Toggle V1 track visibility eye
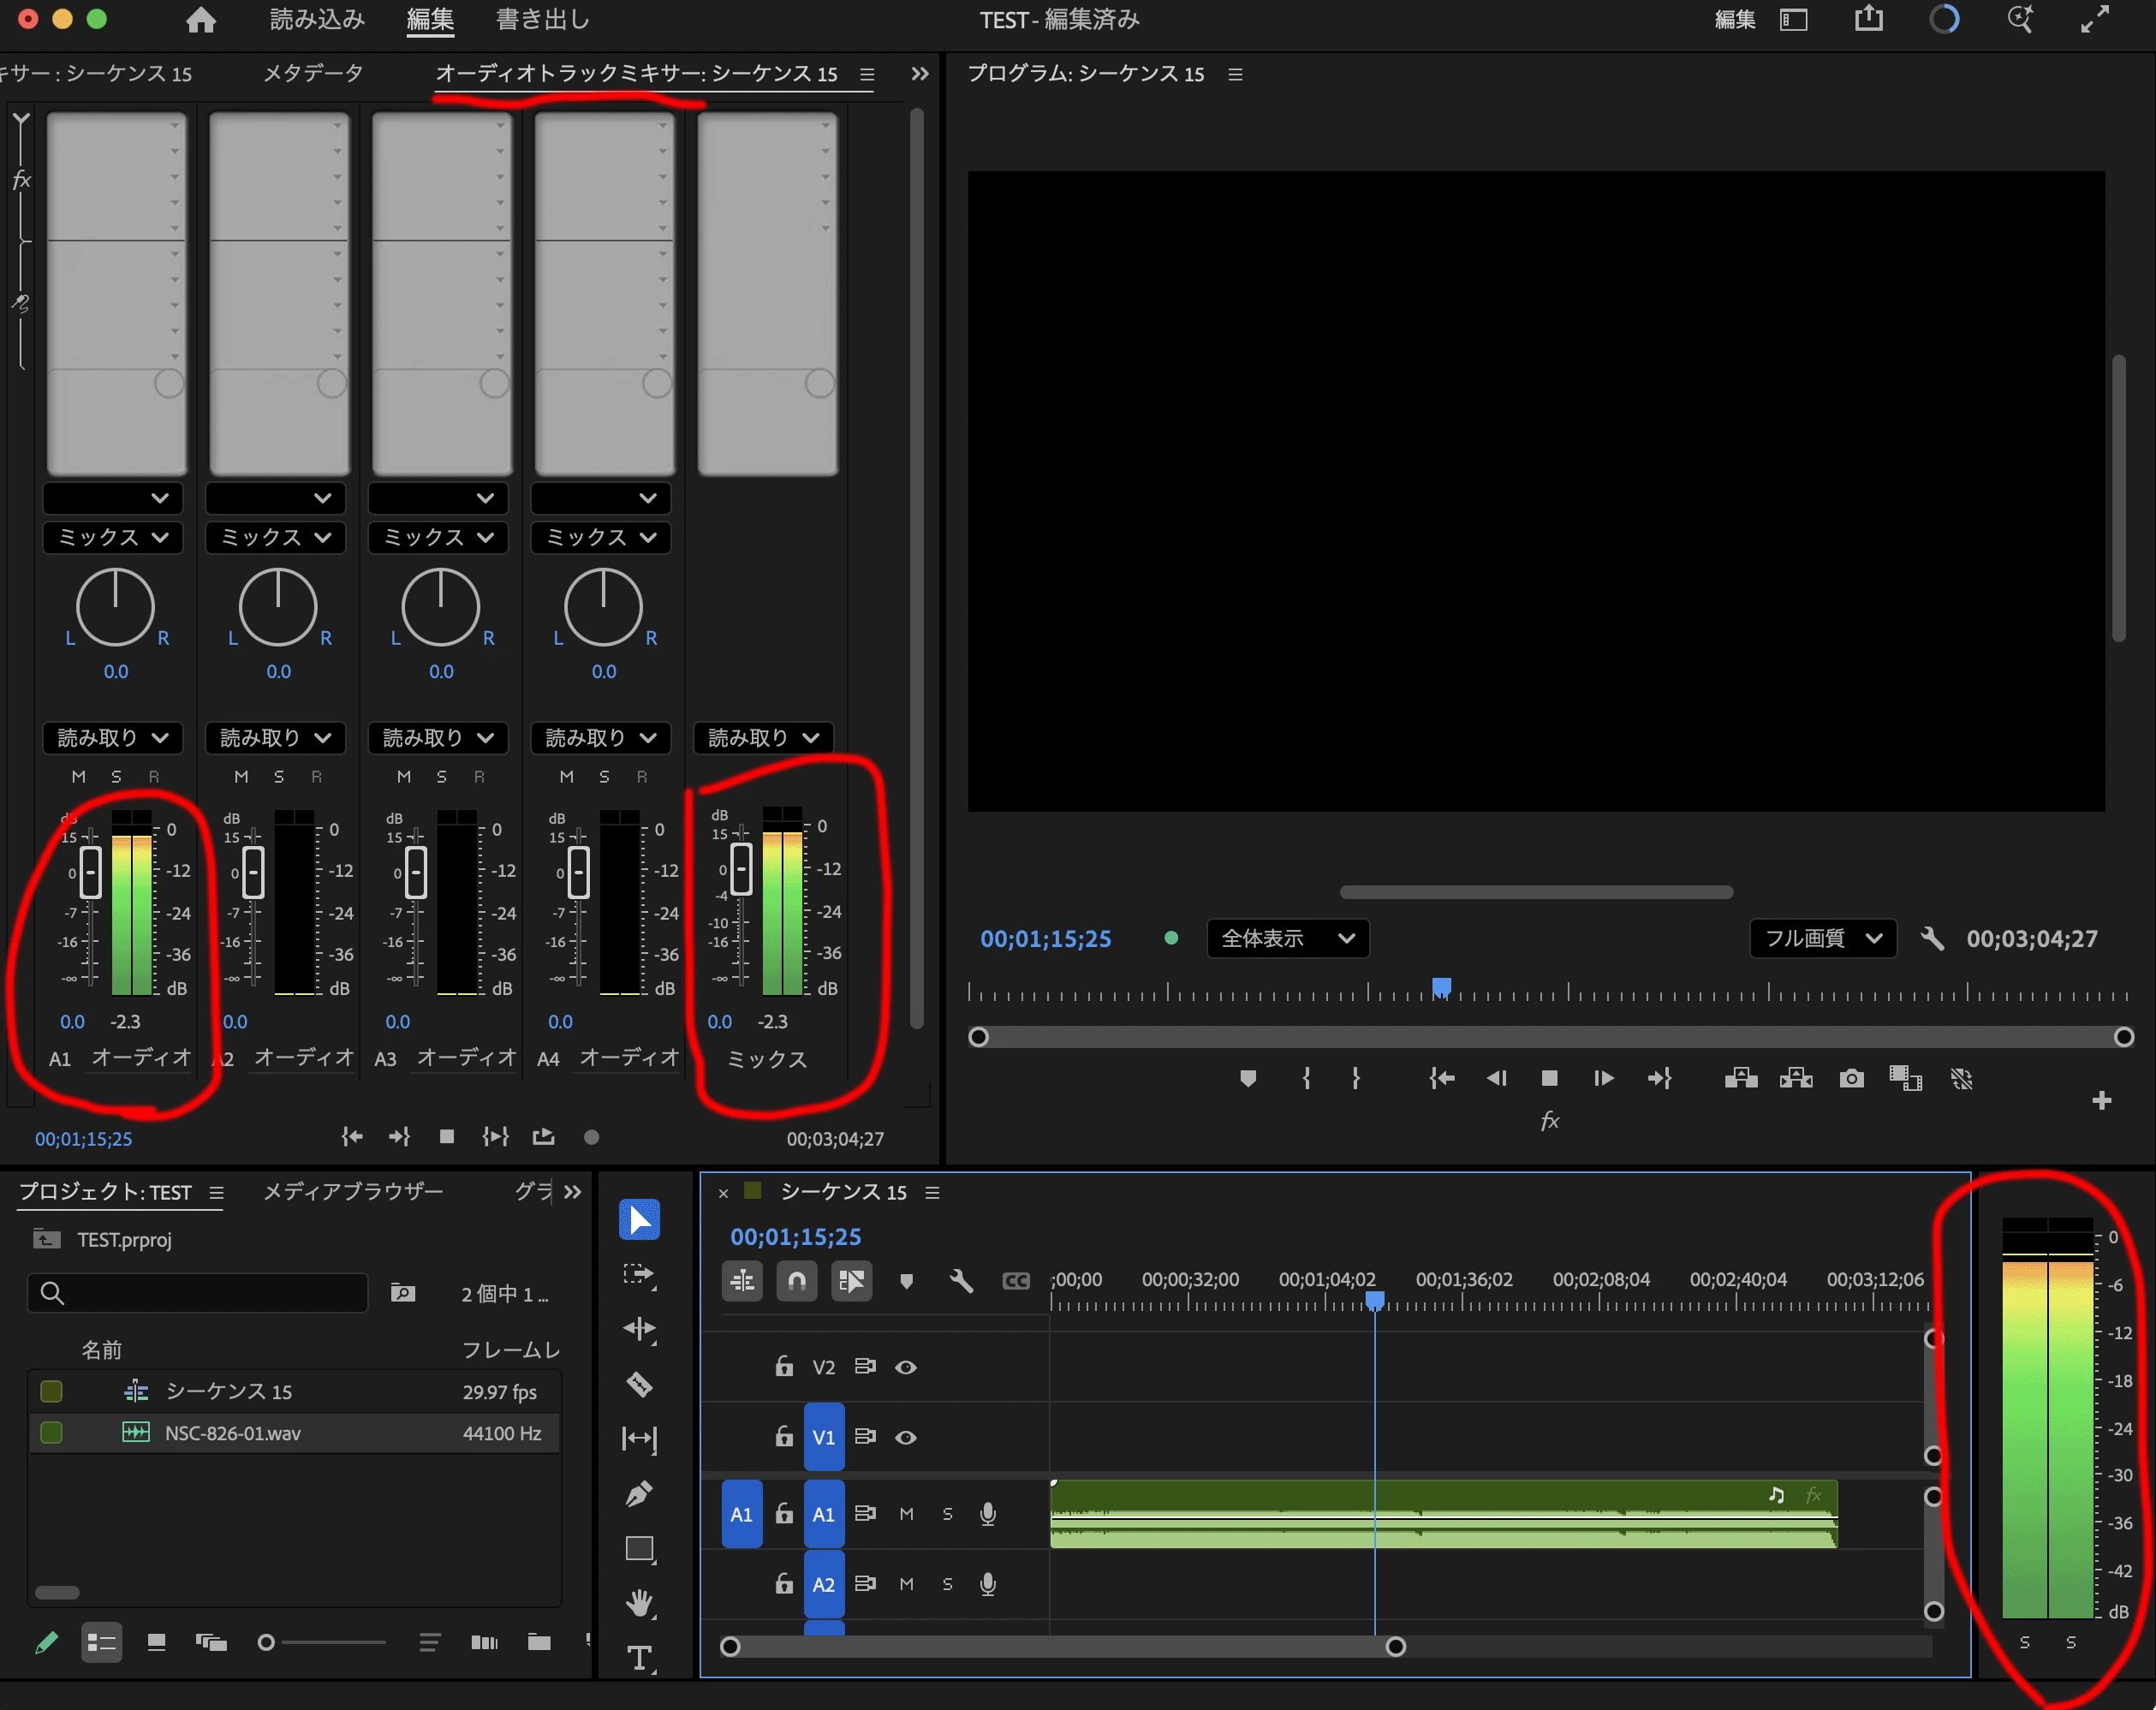This screenshot has width=2156, height=1710. click(906, 1437)
